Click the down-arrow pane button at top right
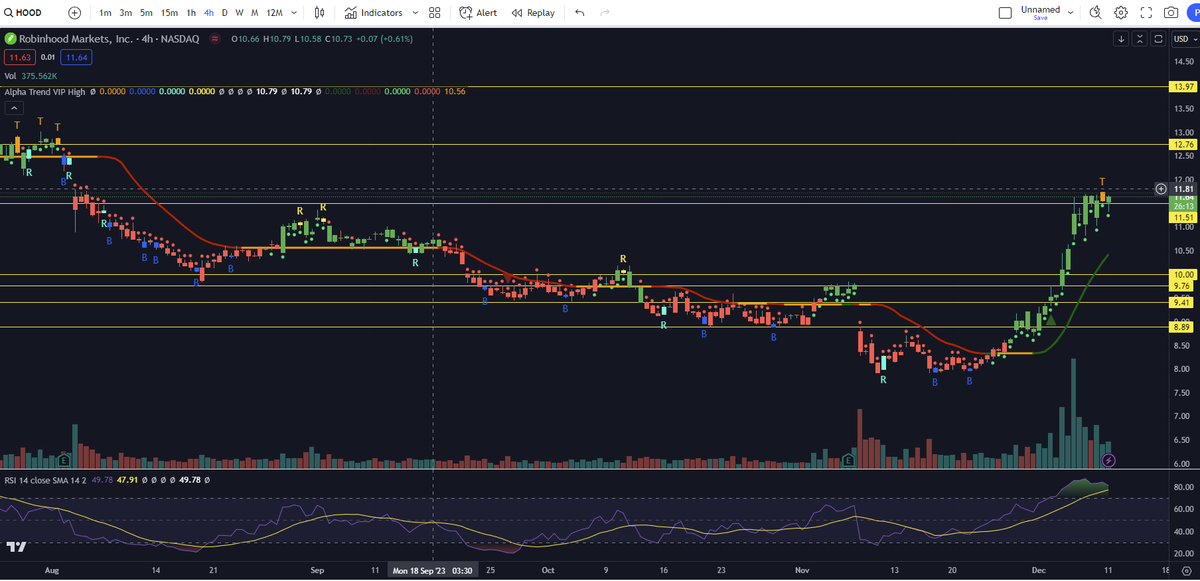1200x581 pixels. point(1121,39)
